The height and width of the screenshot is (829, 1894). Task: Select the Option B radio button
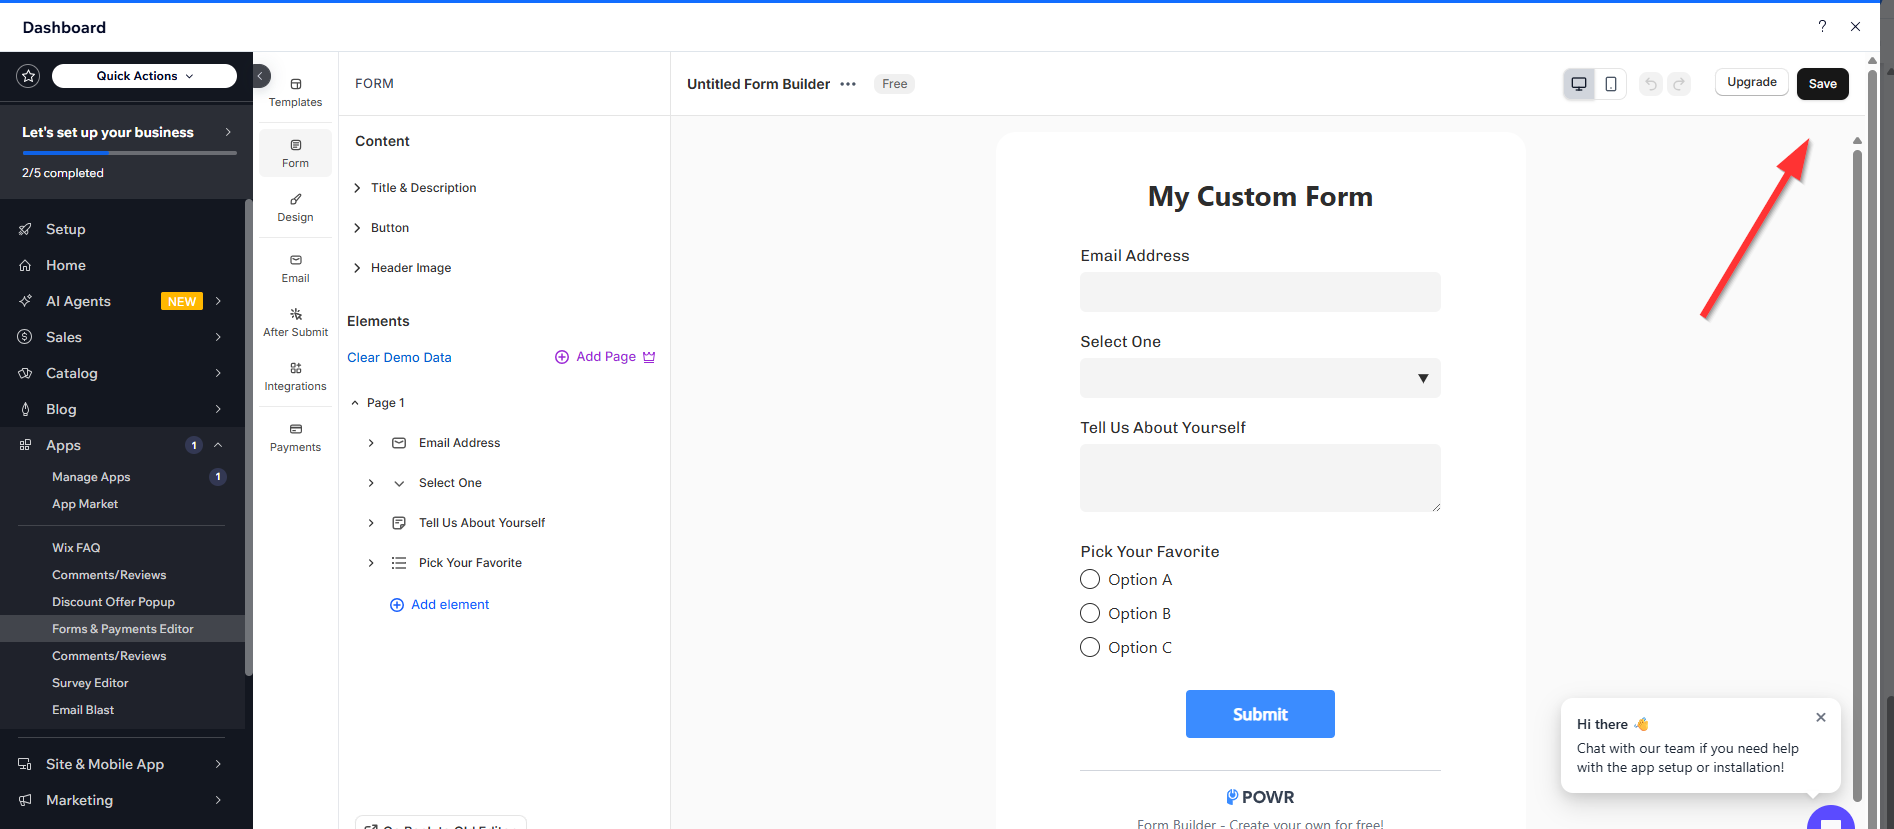(x=1090, y=613)
